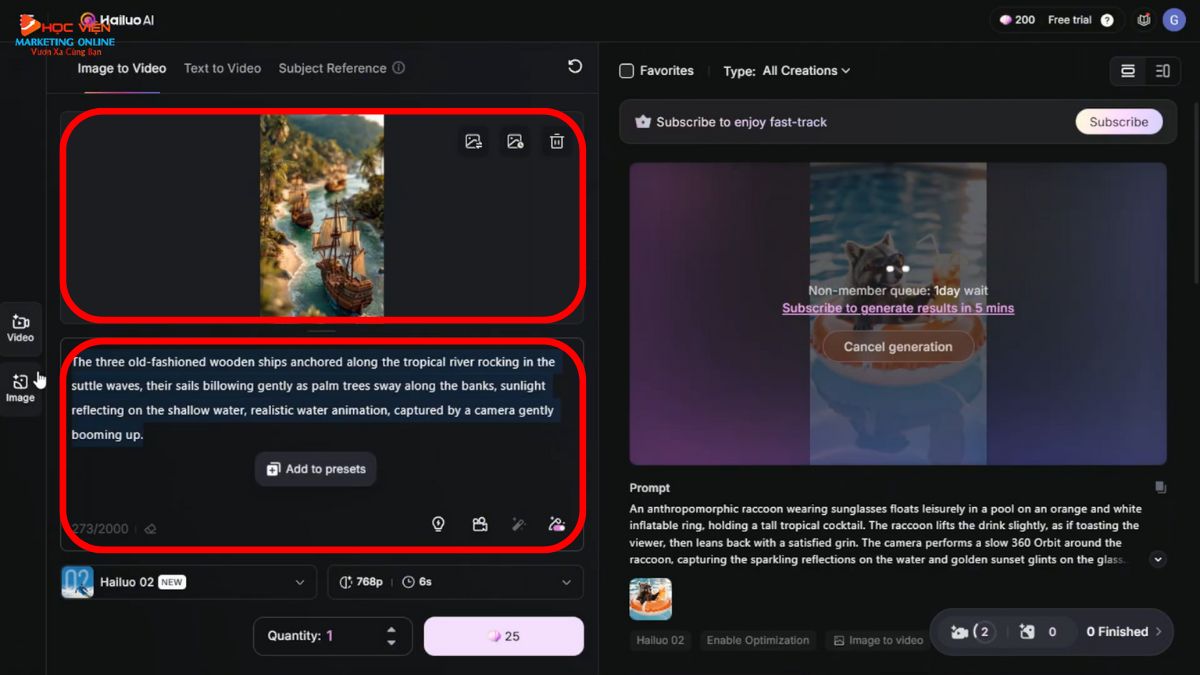Open the raccoon reference thumbnail
Screen dimensions: 1200x675
tap(651, 599)
